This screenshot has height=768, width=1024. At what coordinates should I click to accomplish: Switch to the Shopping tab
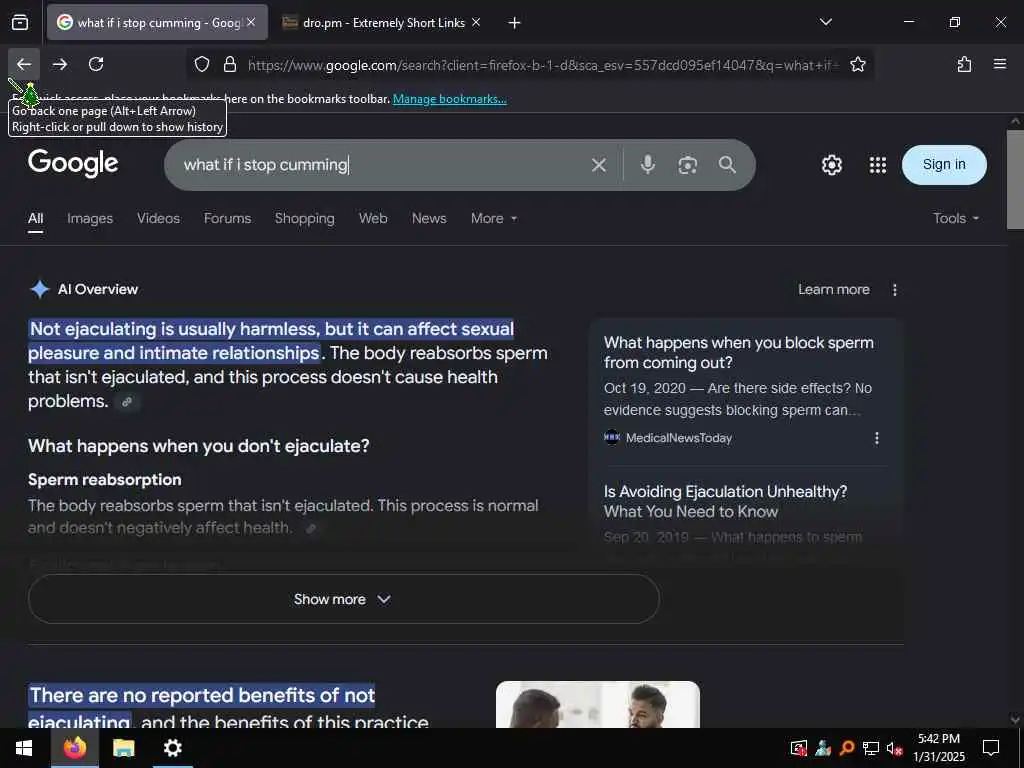pos(304,218)
